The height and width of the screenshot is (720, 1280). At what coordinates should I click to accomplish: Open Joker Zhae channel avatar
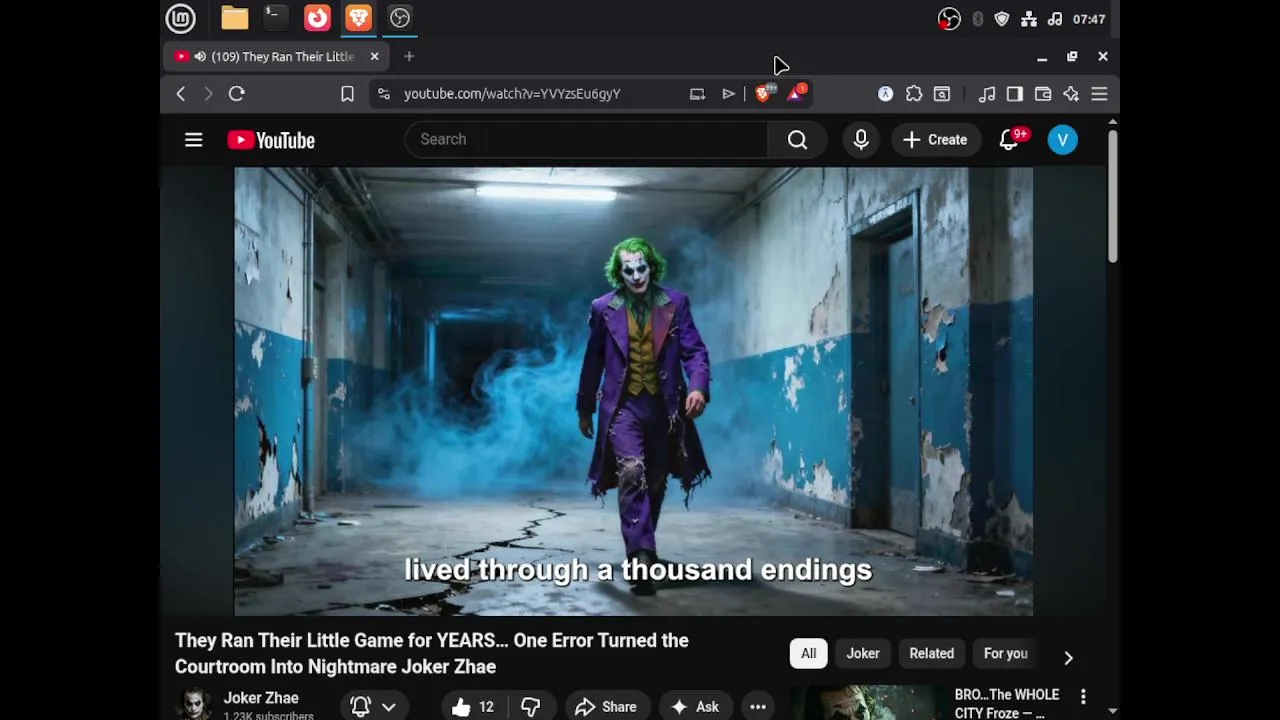[x=194, y=705]
